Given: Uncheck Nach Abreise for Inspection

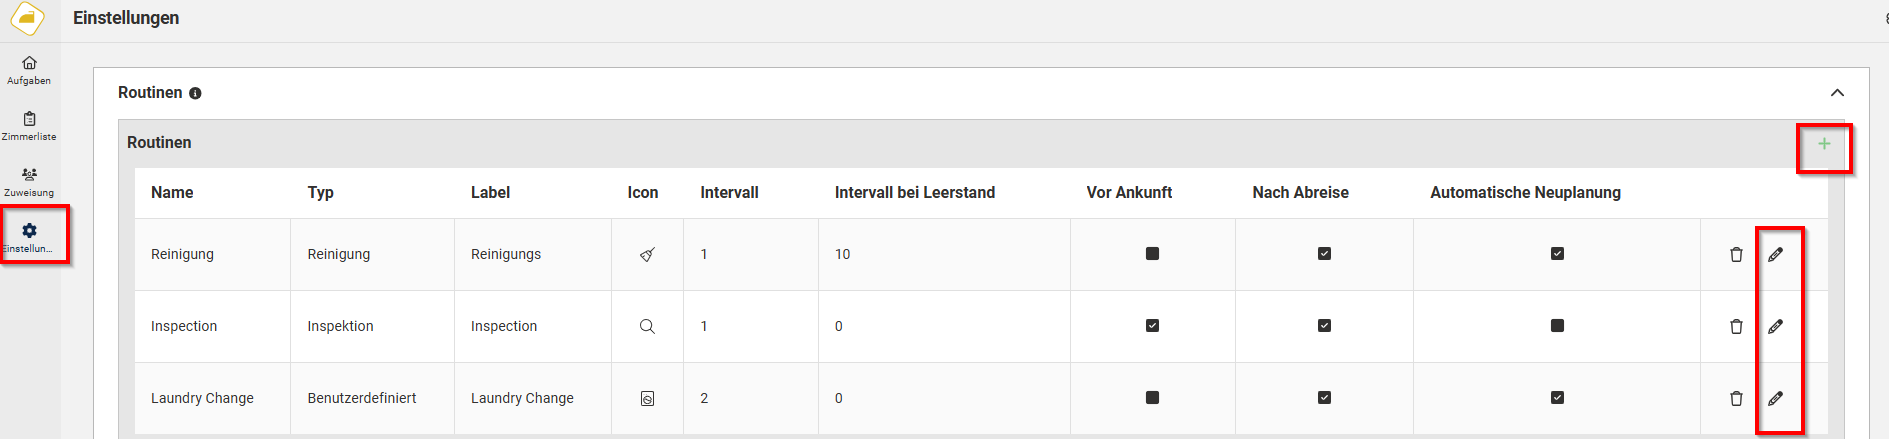Looking at the screenshot, I should (1324, 326).
